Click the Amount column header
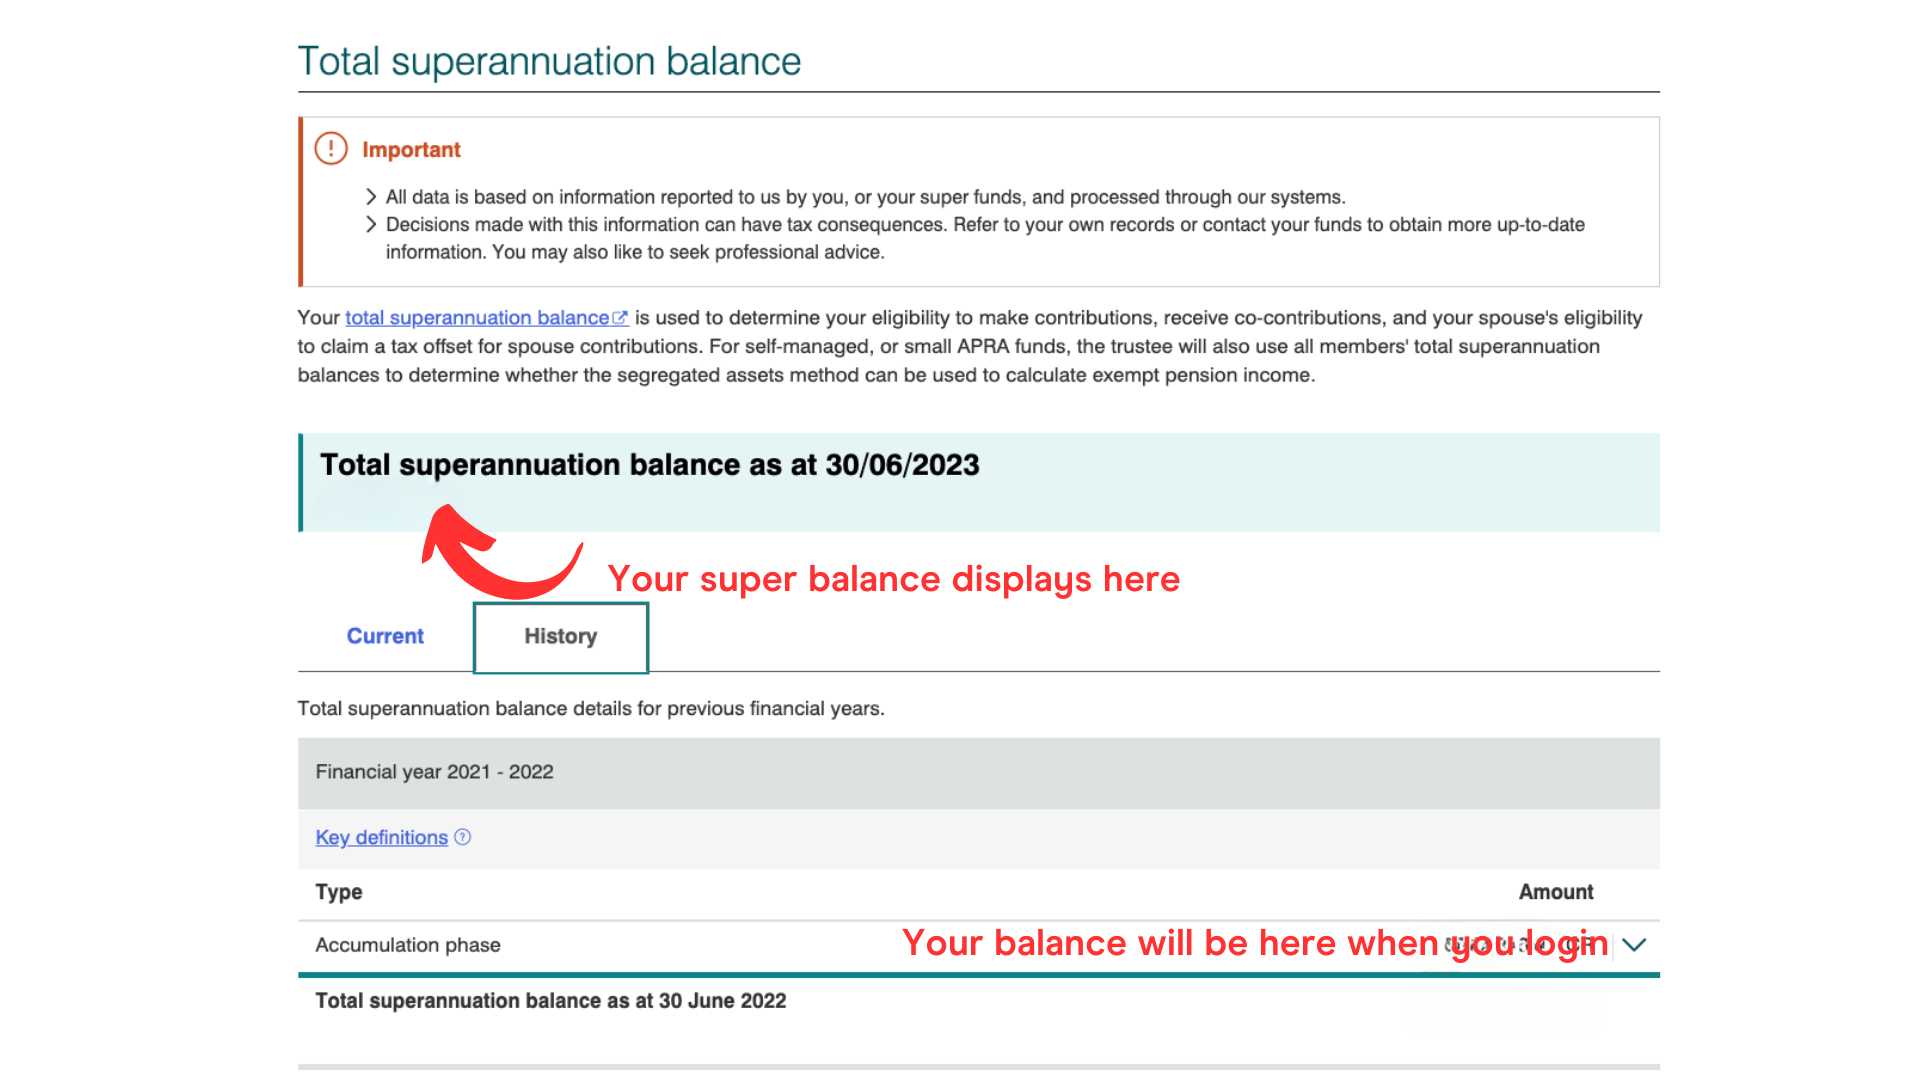This screenshot has height=1080, width=1920. pos(1555,892)
